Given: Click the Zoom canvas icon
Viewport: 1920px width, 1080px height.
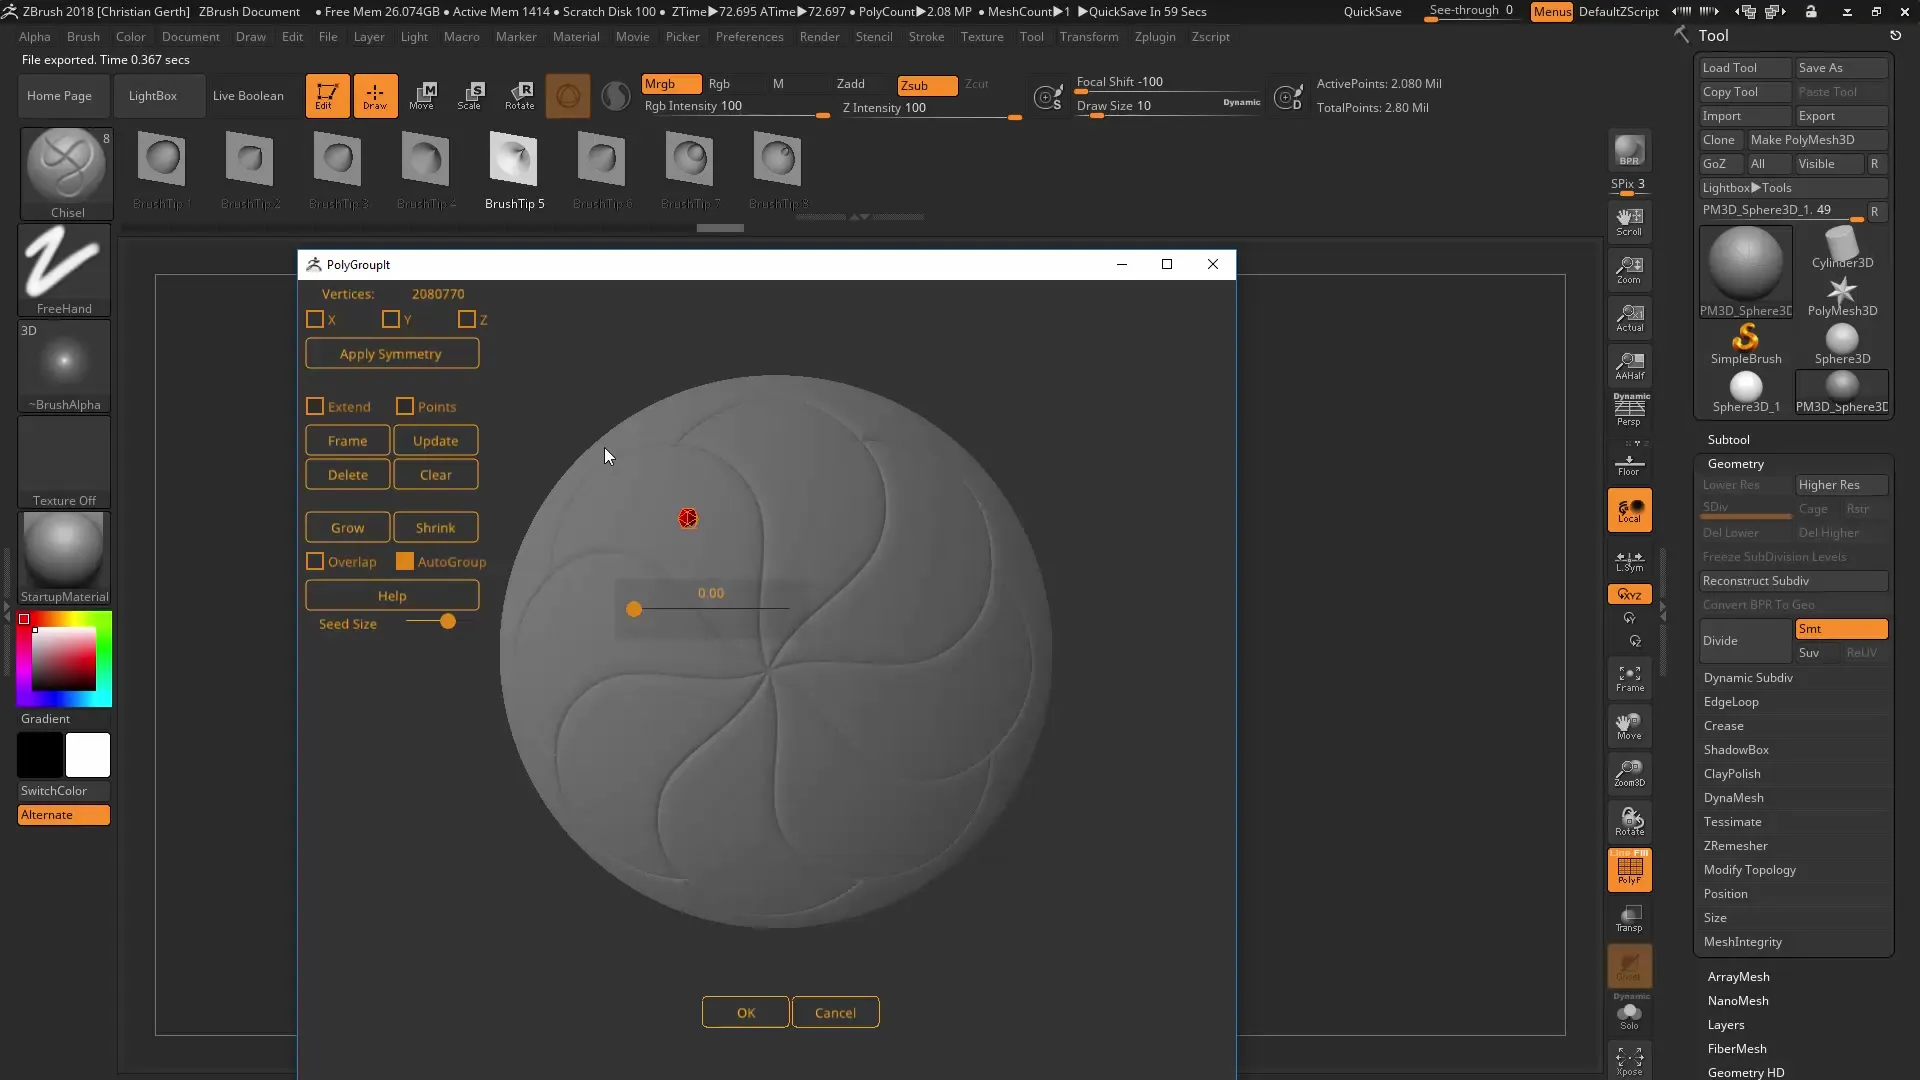Looking at the screenshot, I should pos(1629,270).
